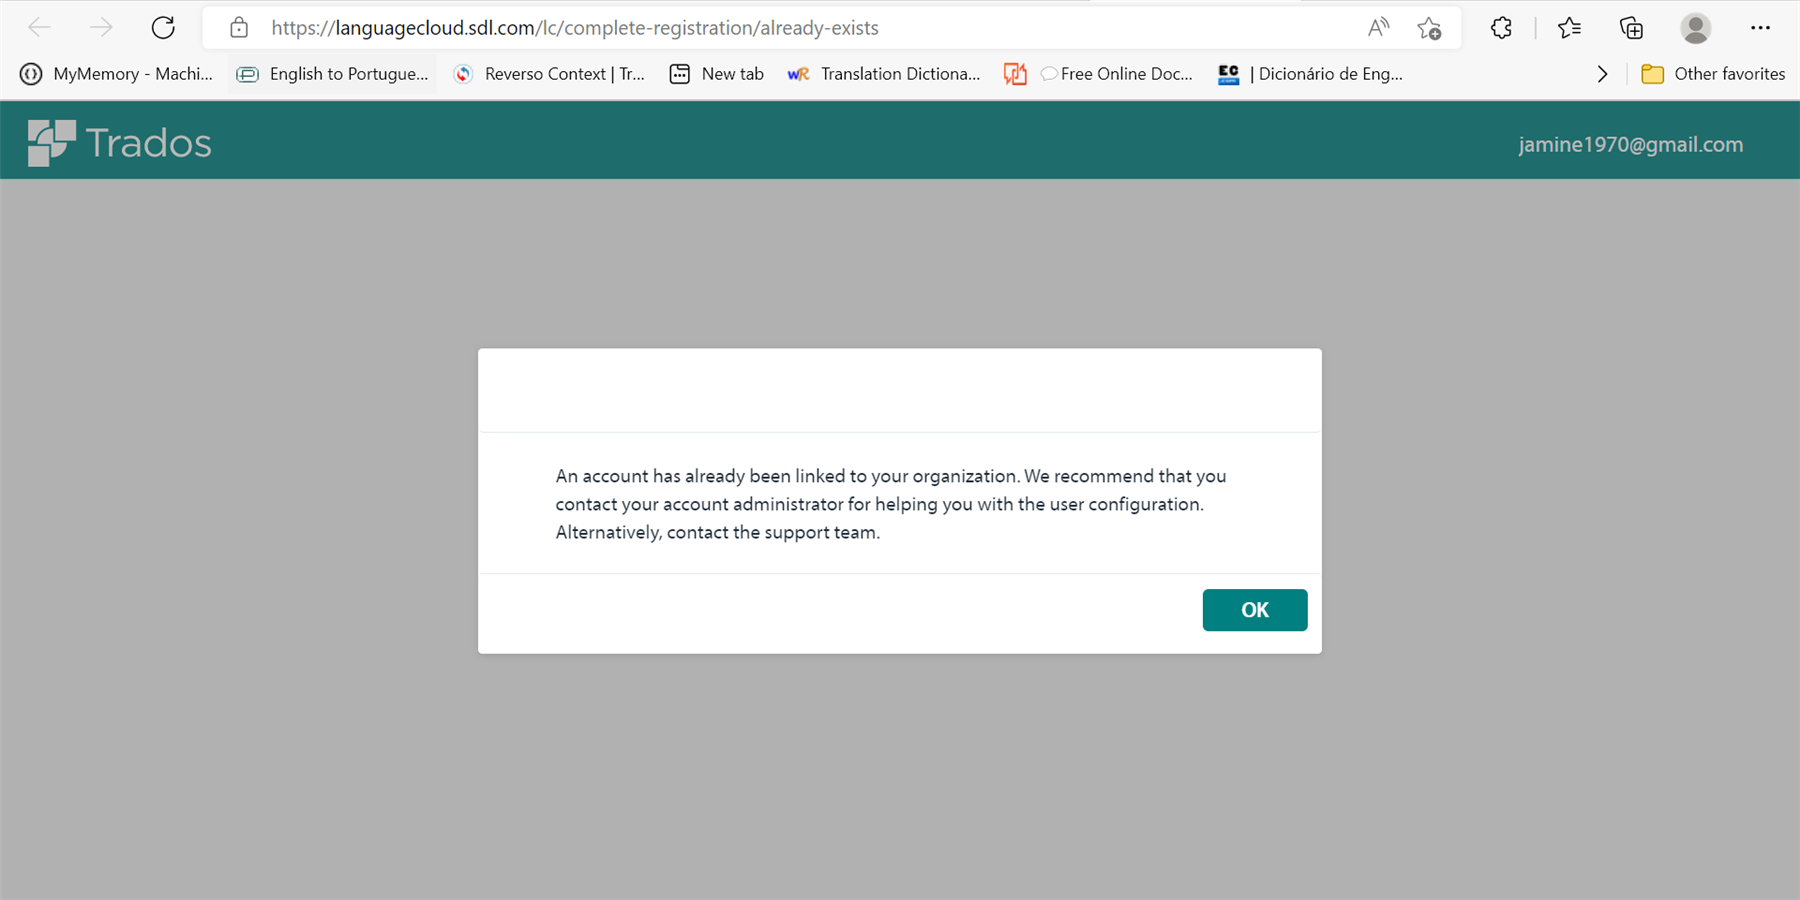Click the MyMemory machine translation icon

click(x=29, y=73)
